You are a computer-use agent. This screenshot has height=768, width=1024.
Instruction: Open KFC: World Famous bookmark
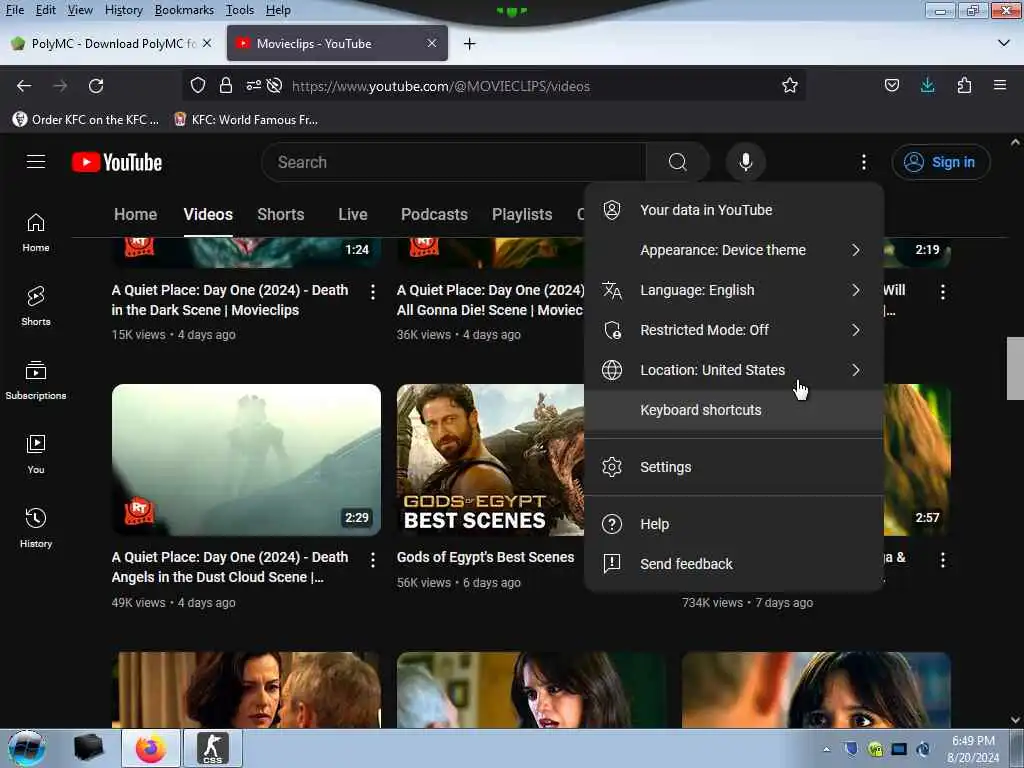246,120
